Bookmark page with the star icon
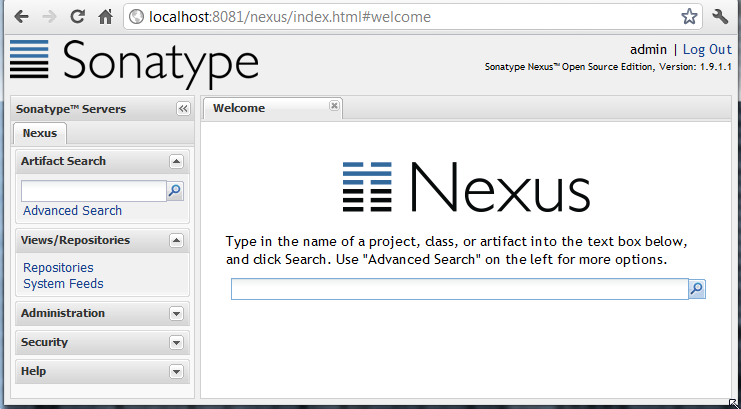Image resolution: width=741 pixels, height=409 pixels. (x=689, y=17)
